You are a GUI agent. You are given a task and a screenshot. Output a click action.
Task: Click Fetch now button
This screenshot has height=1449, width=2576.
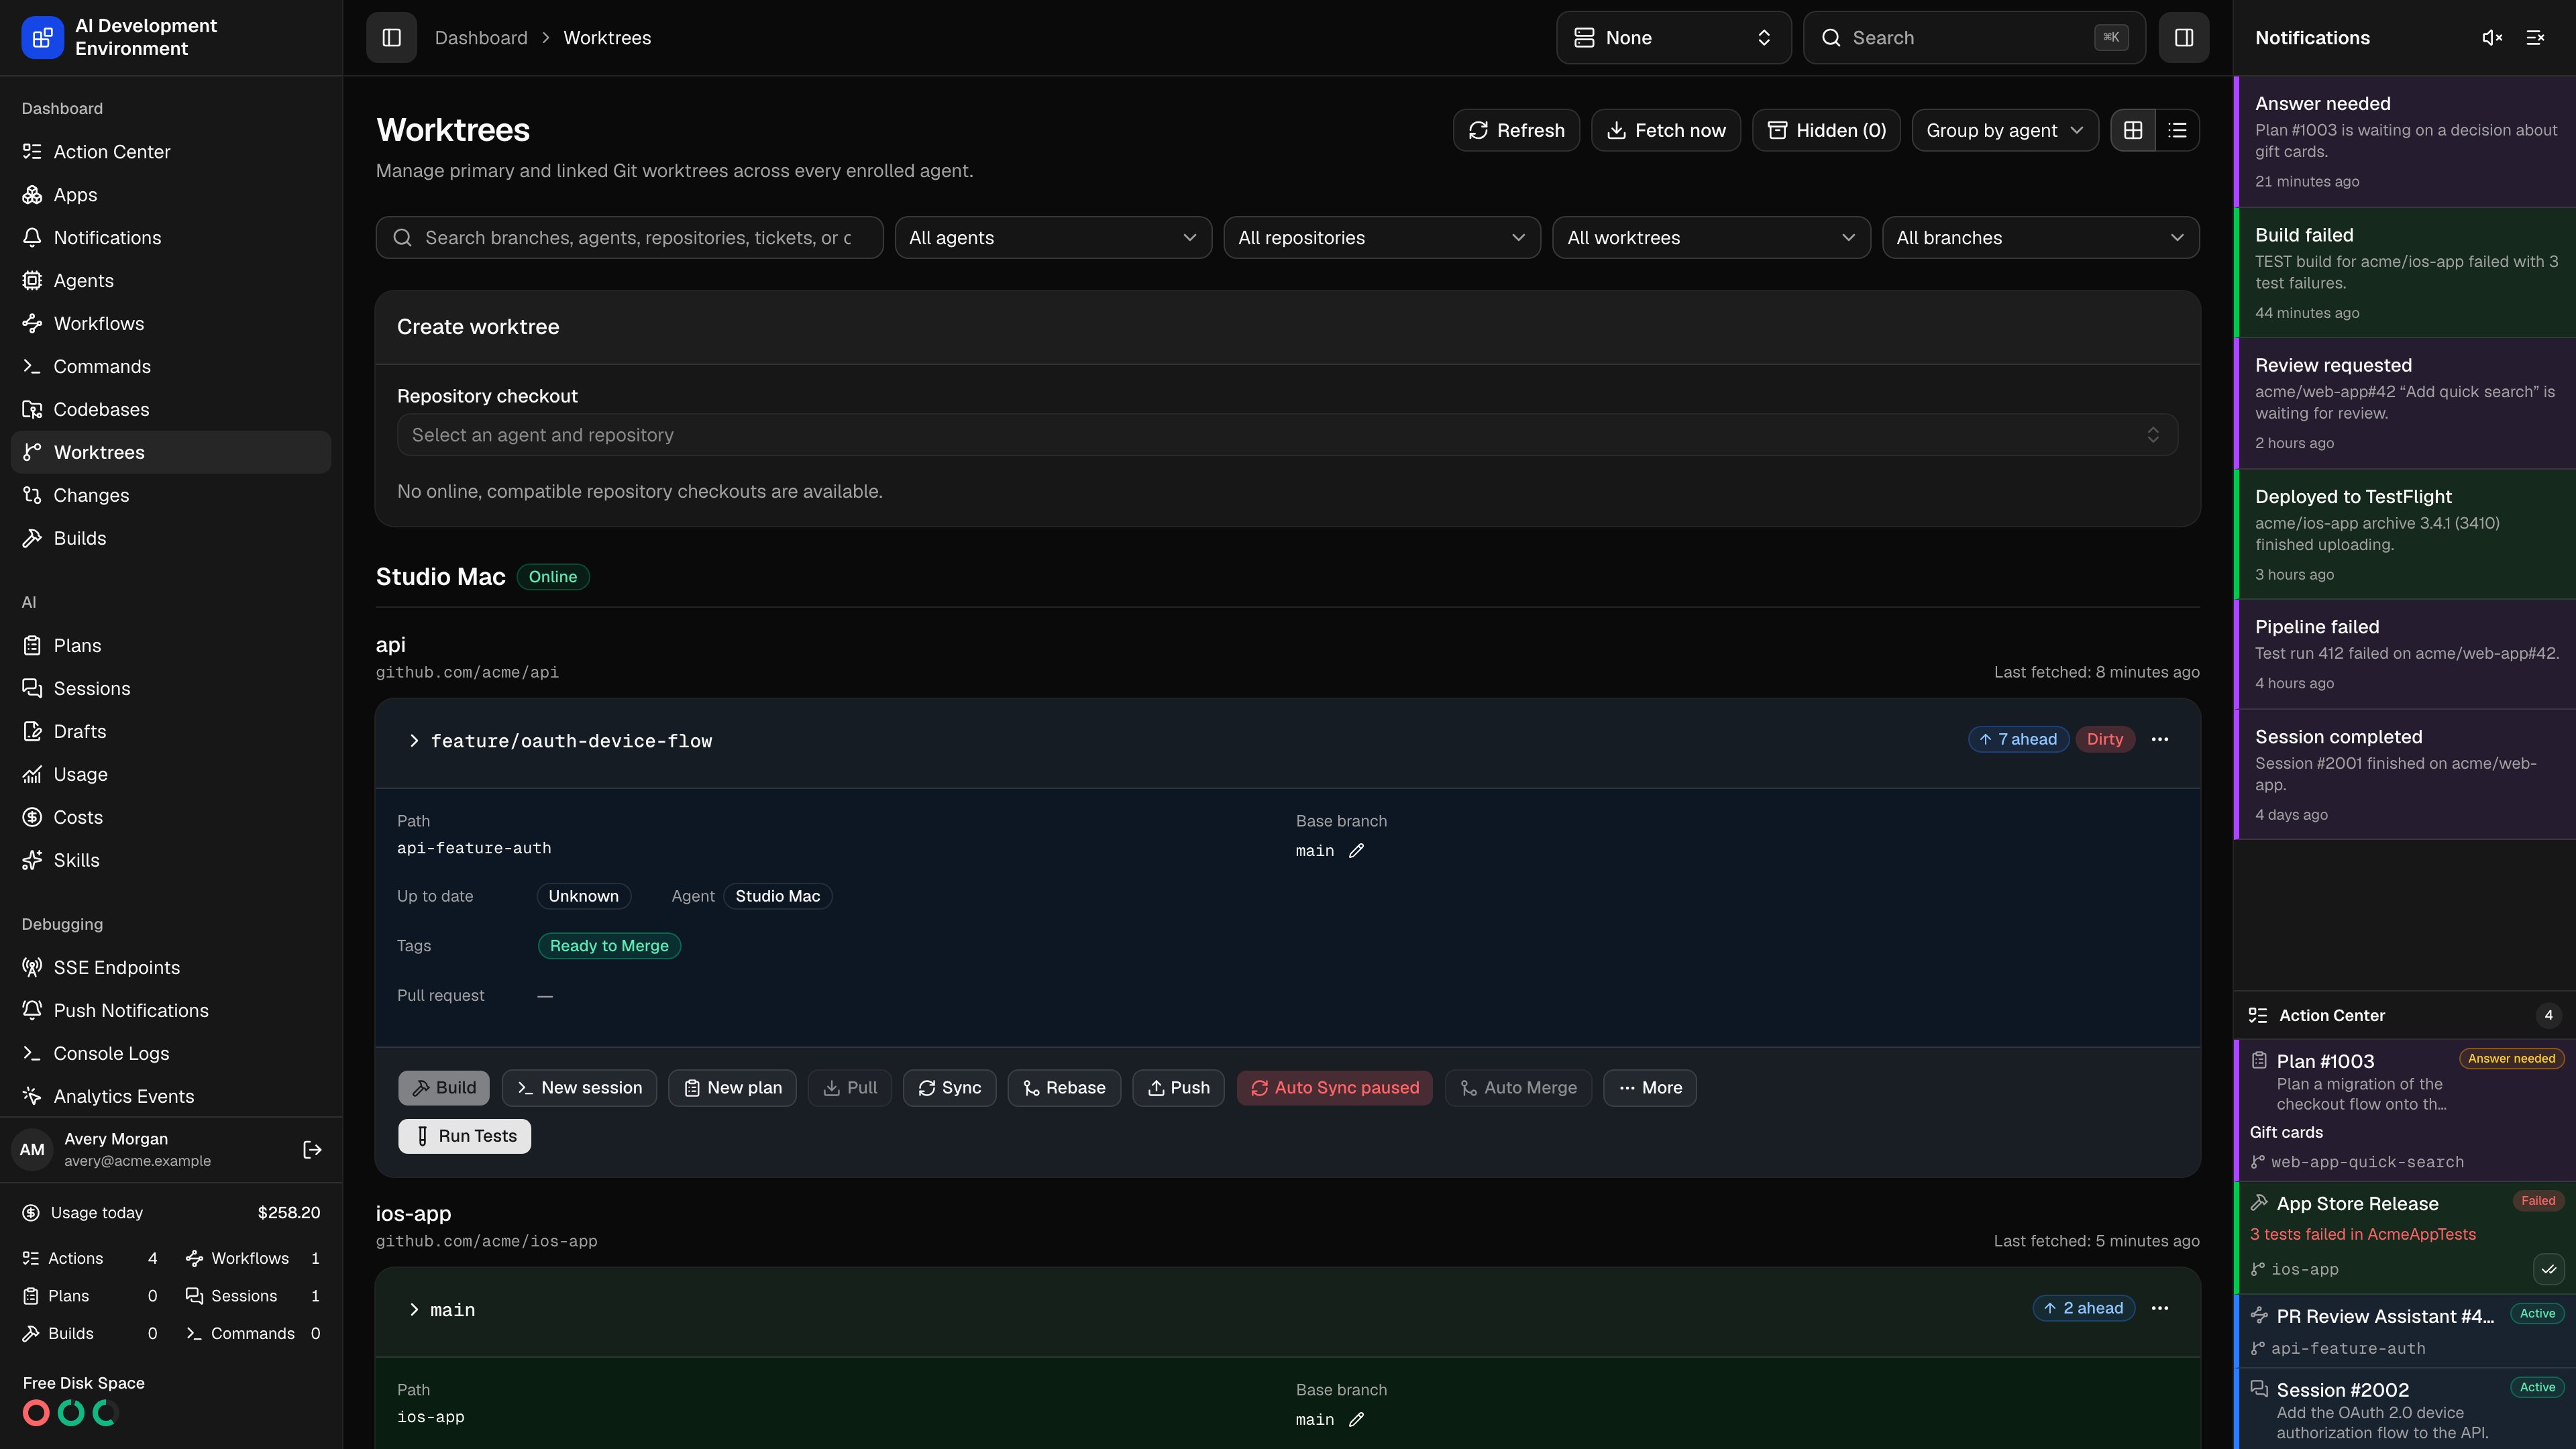[1666, 130]
